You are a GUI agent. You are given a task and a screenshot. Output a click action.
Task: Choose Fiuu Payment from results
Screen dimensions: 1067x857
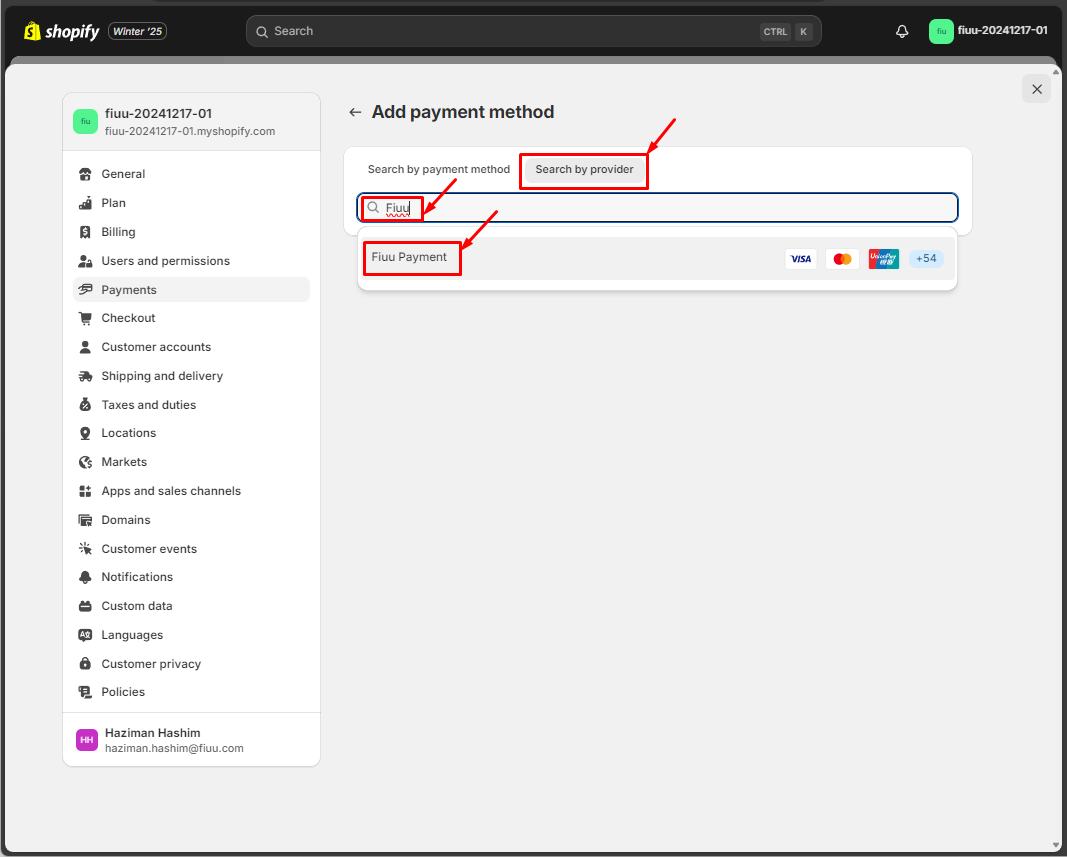(657, 259)
